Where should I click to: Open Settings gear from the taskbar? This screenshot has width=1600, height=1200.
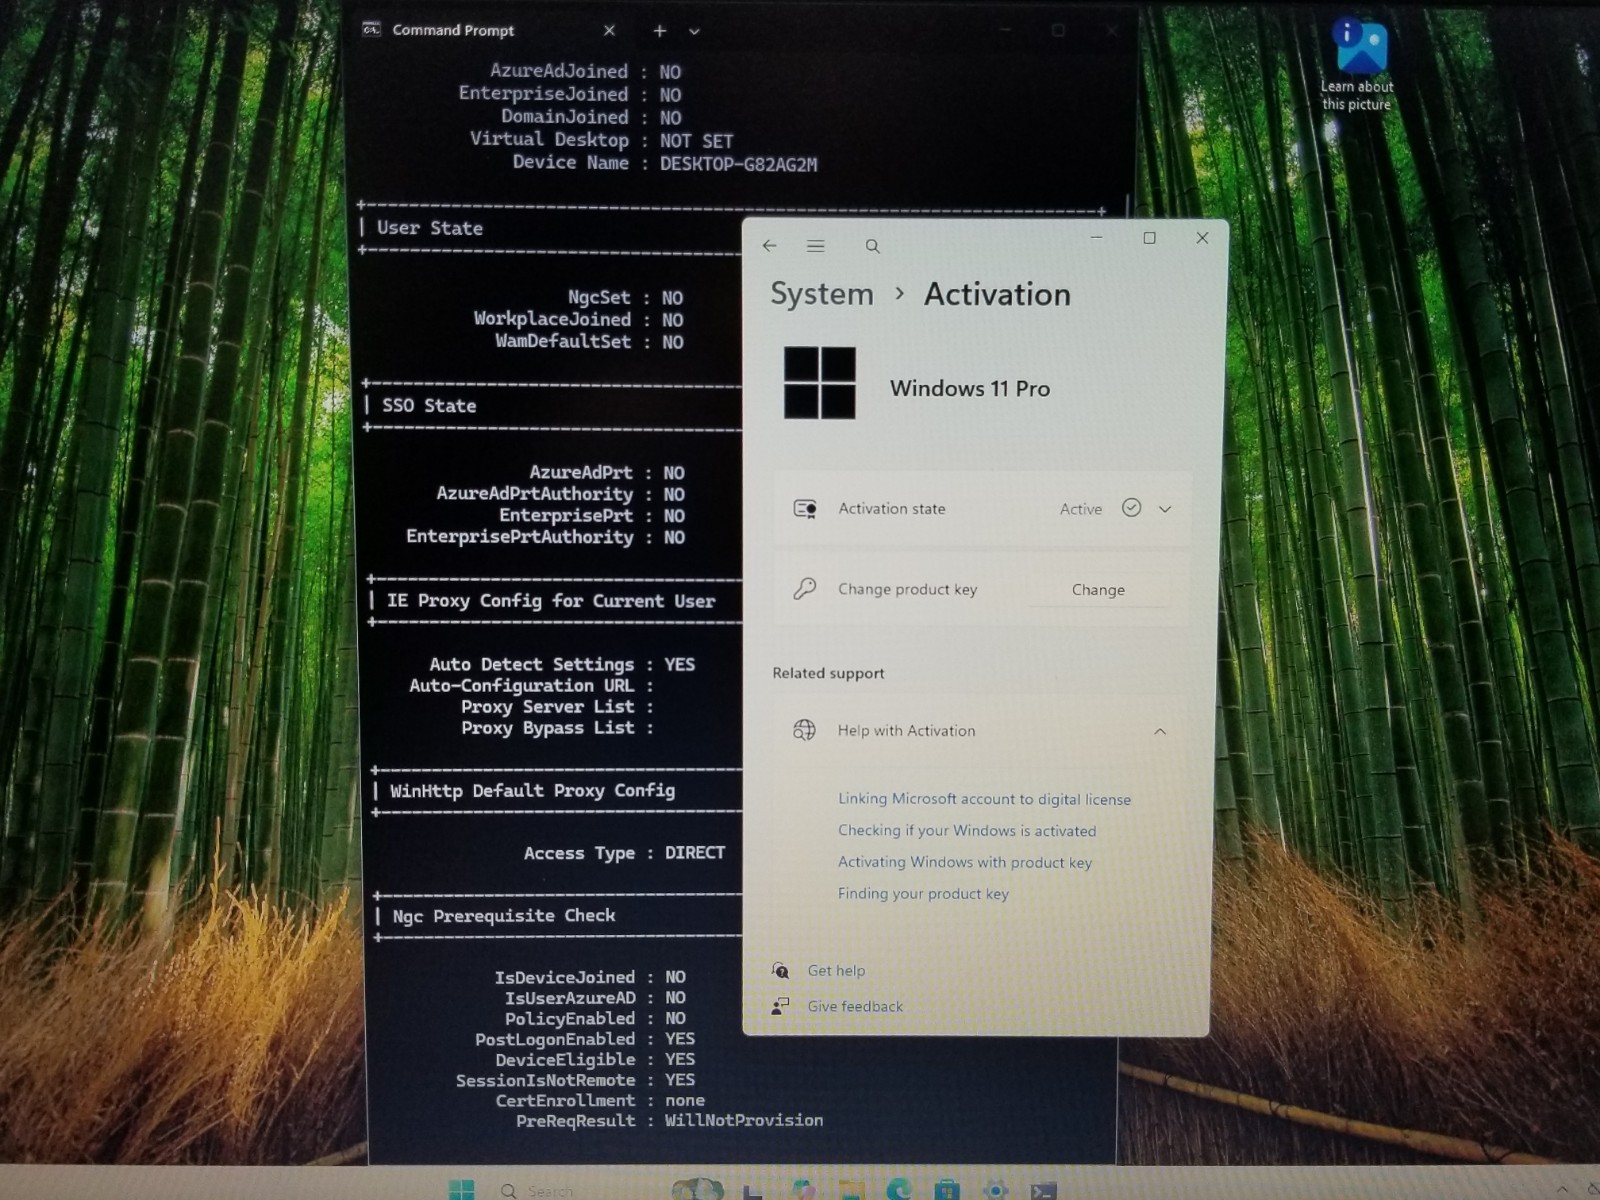[995, 1190]
